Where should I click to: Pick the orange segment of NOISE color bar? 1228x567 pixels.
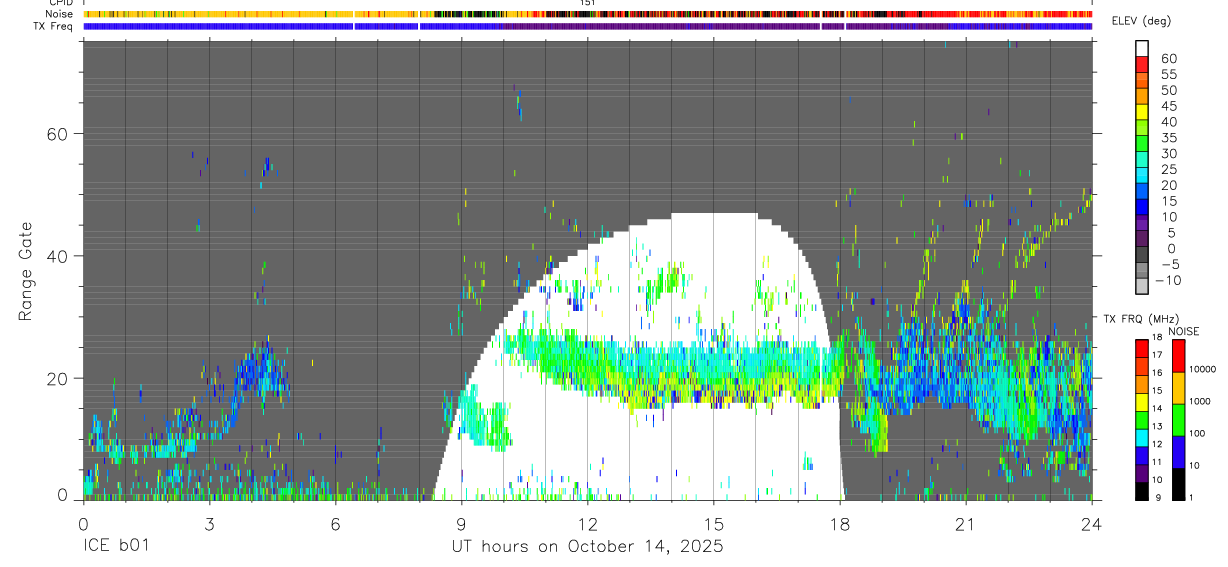pos(1178,387)
